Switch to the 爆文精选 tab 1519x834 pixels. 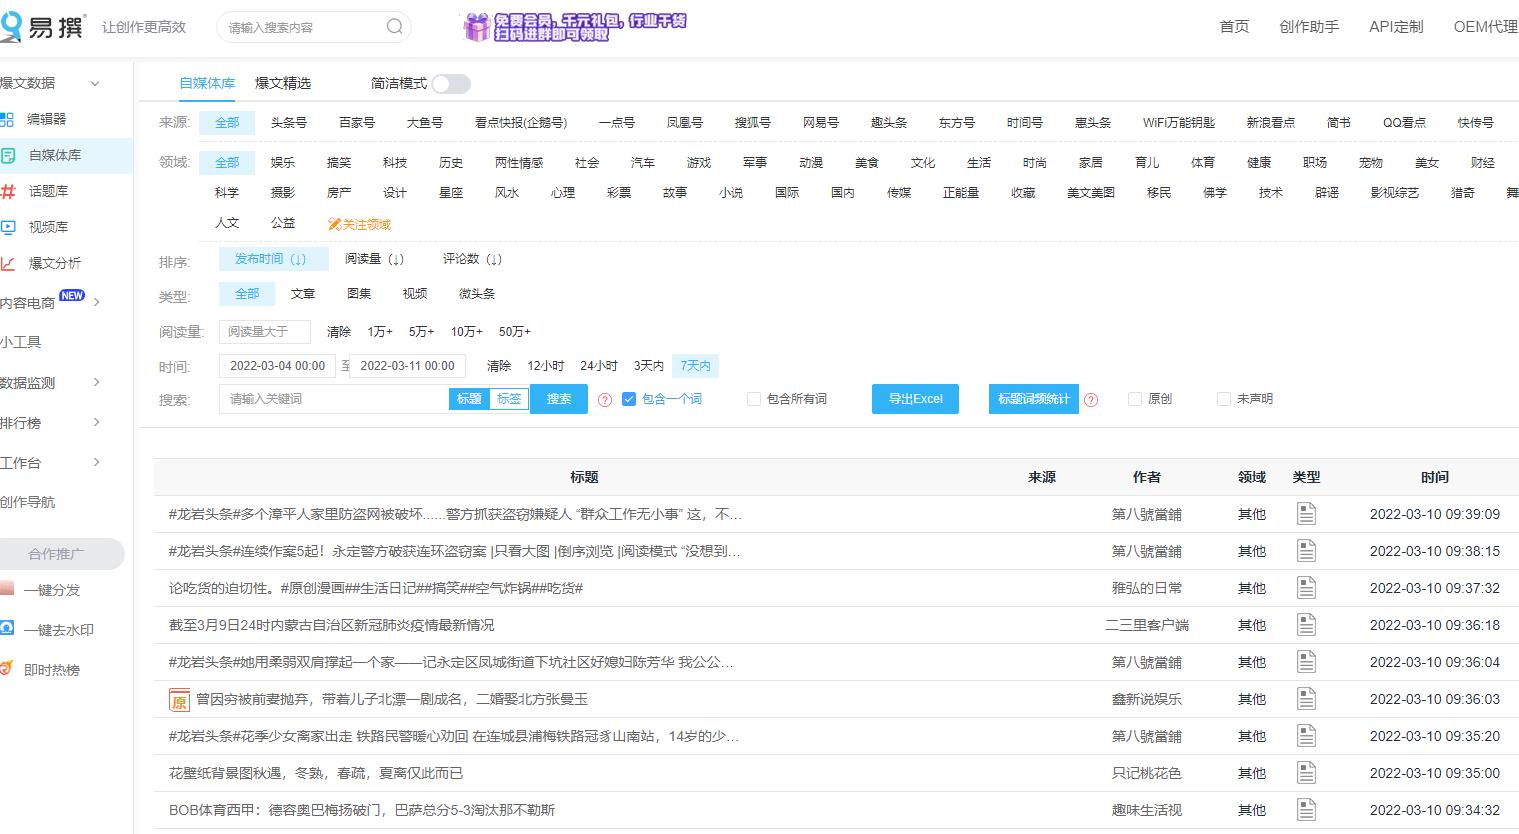pos(283,83)
